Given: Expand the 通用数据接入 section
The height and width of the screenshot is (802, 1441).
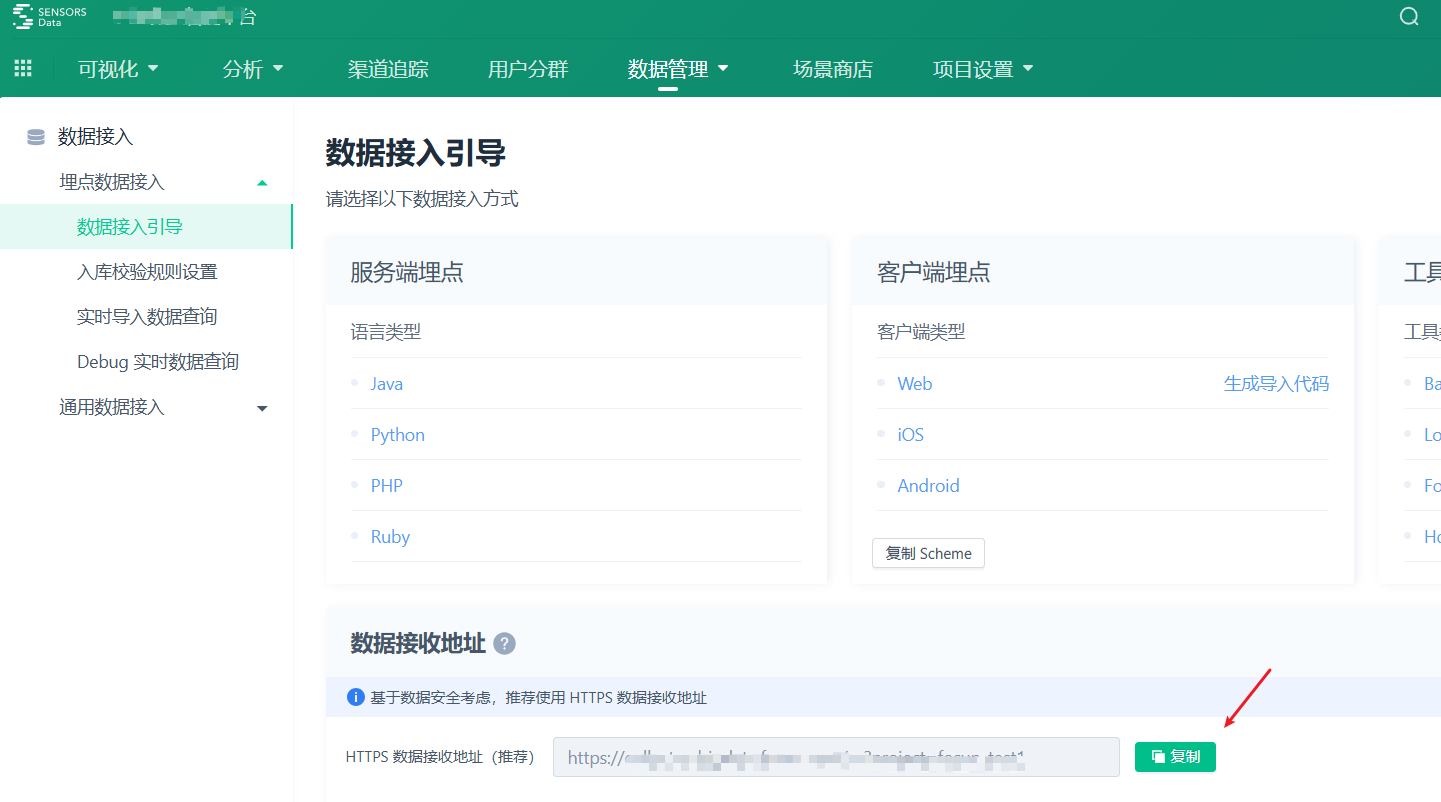Looking at the screenshot, I should coord(262,408).
